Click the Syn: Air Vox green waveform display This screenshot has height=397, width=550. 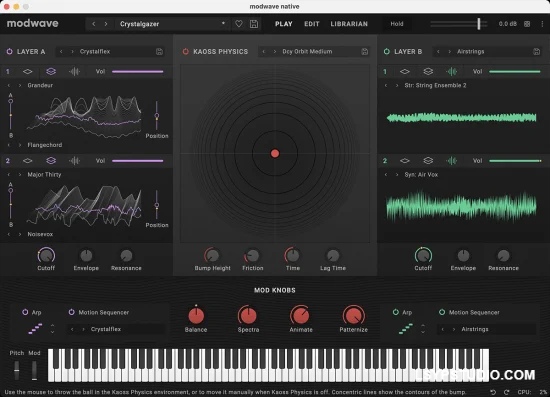[x=461, y=207]
